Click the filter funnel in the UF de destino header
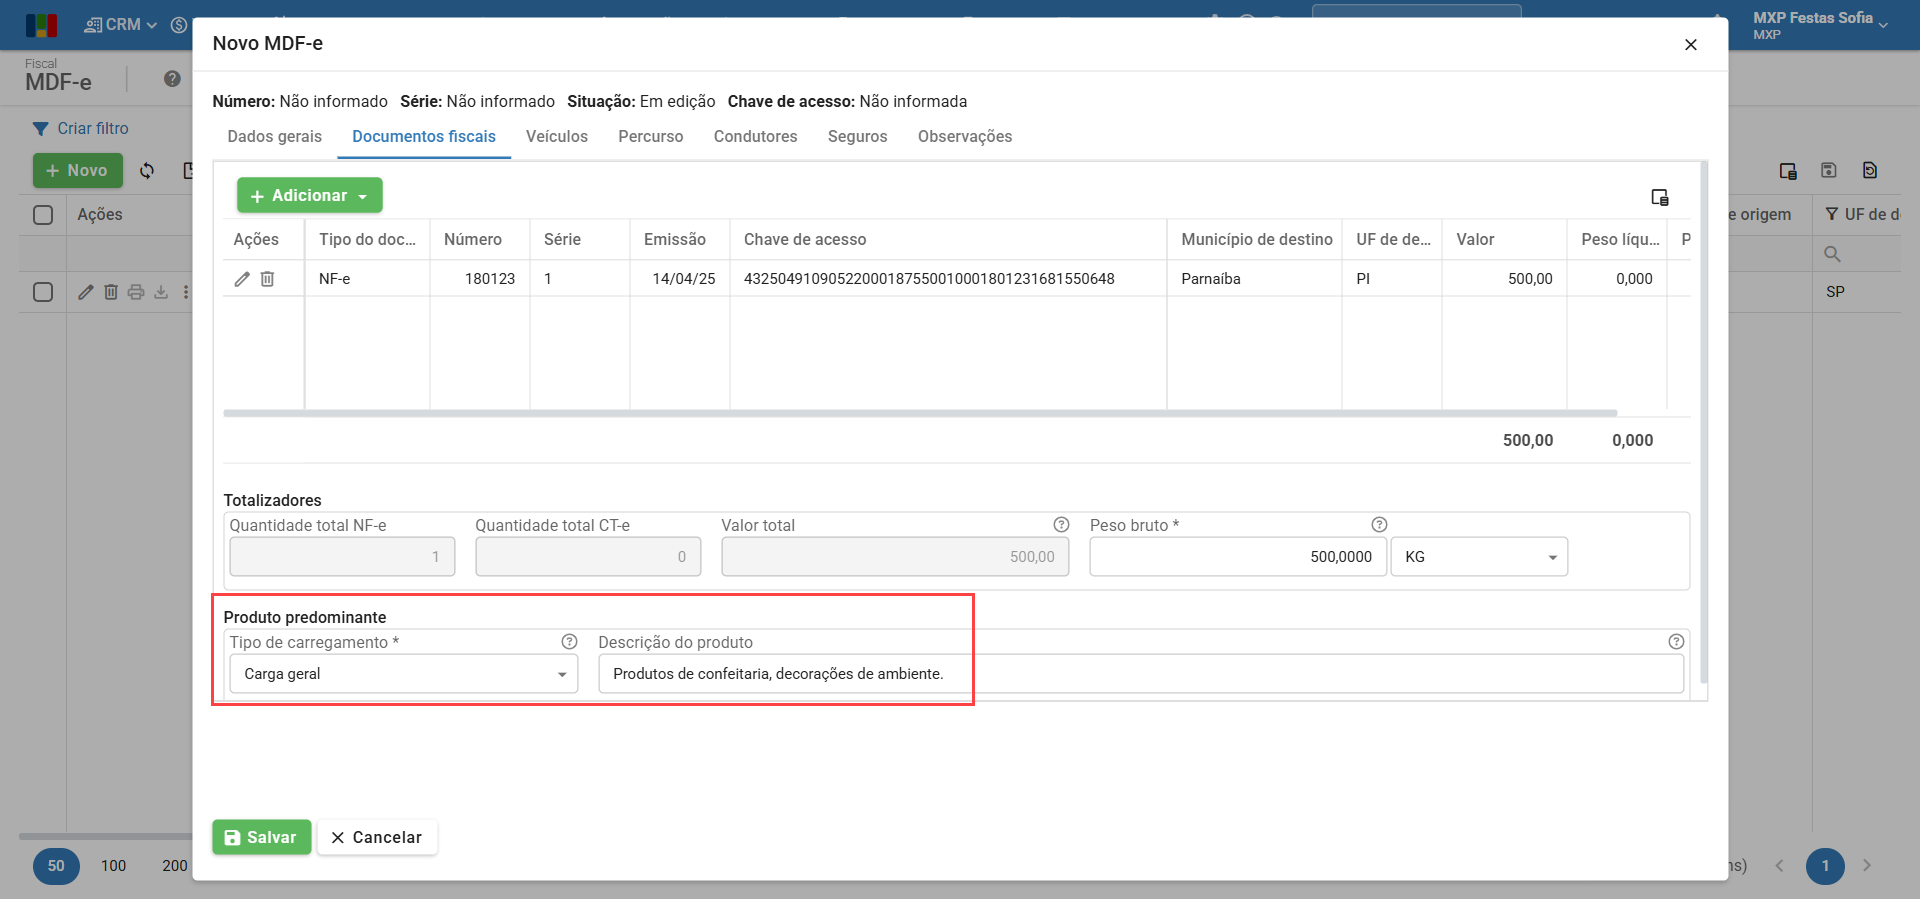The width and height of the screenshot is (1920, 899). (x=1832, y=214)
